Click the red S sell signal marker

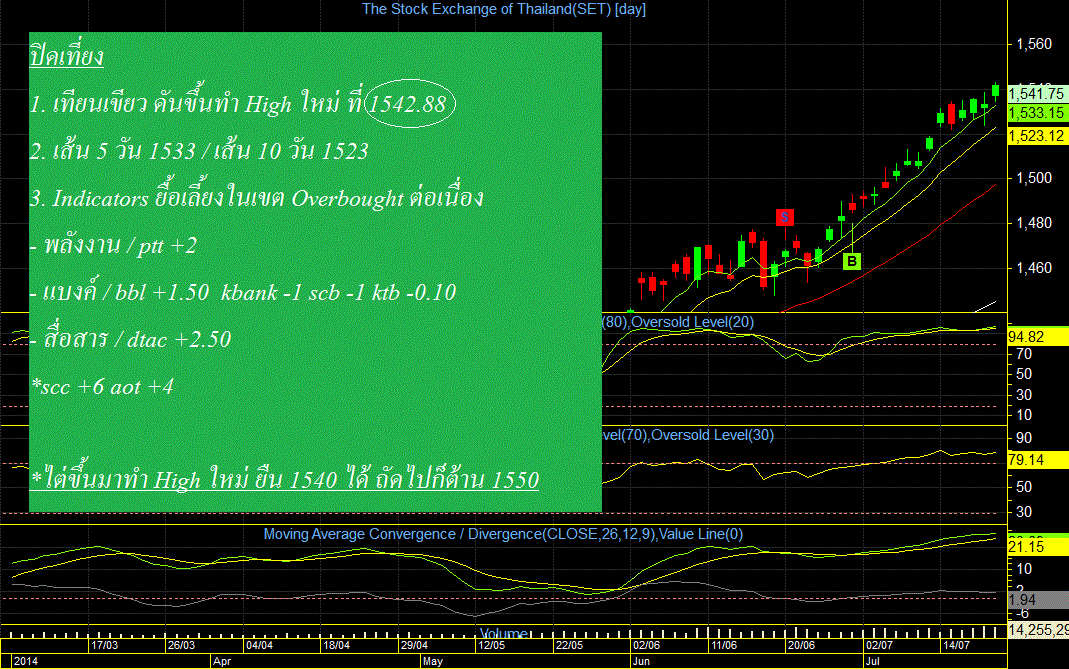pos(785,218)
